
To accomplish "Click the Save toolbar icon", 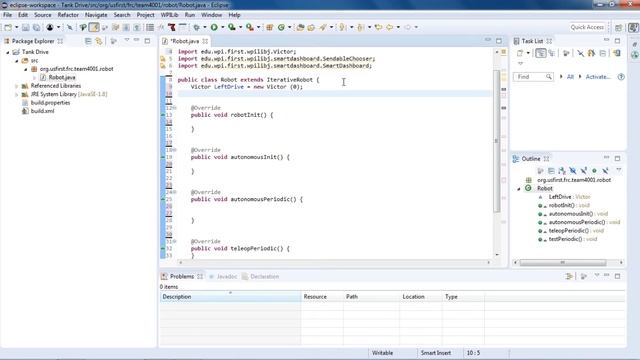I will (x=26, y=27).
